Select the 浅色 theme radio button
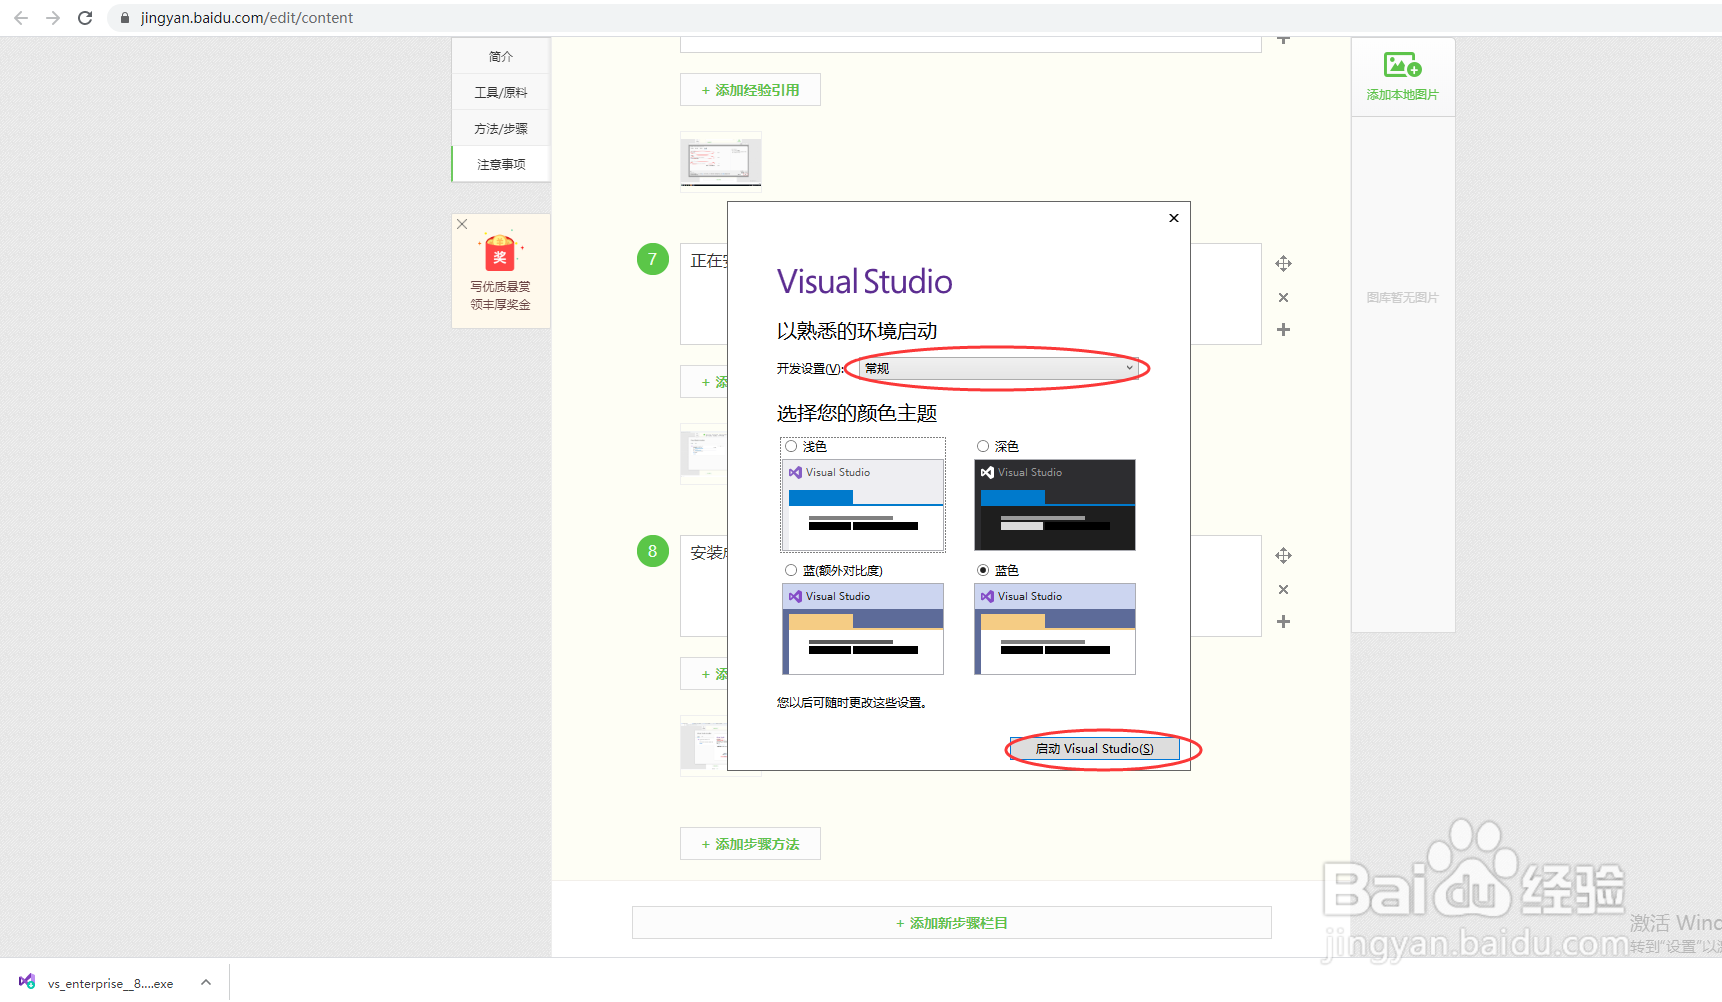 pos(791,446)
